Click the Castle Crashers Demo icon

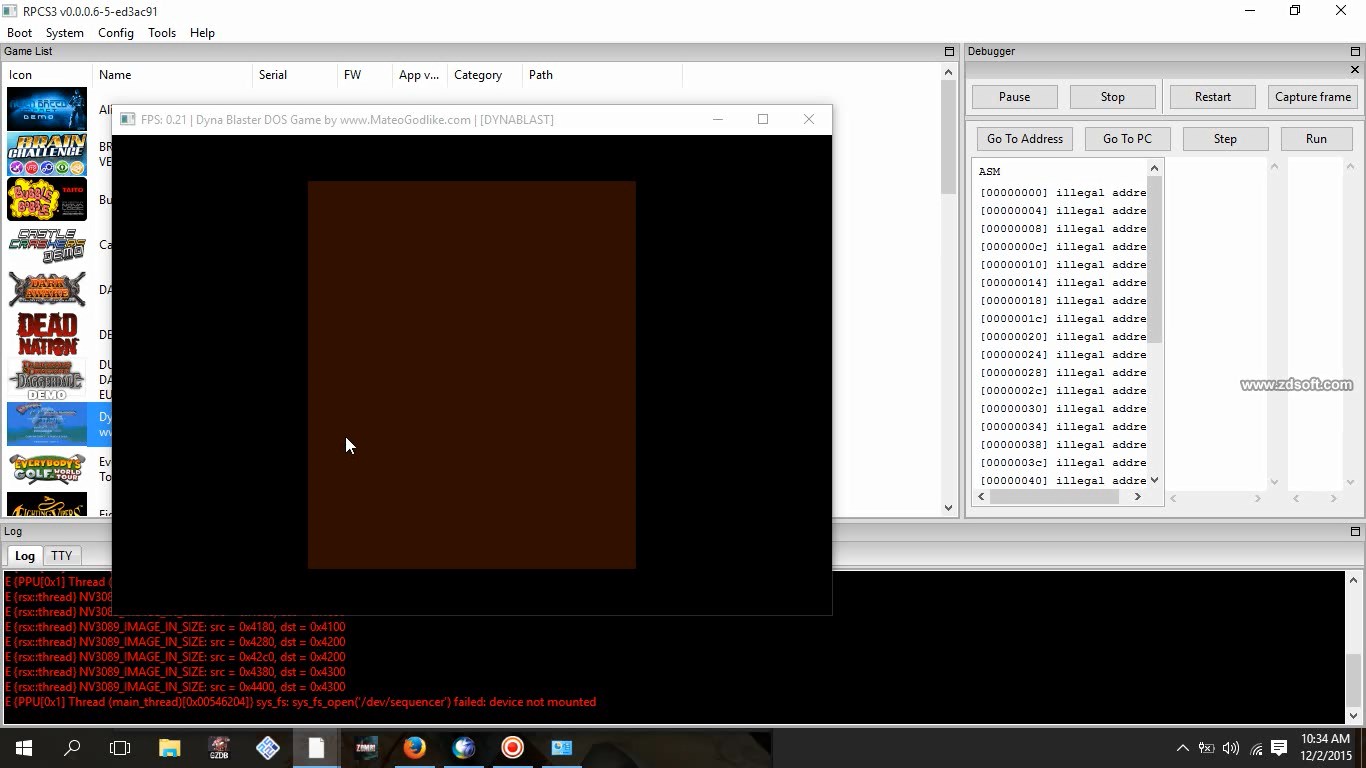pyautogui.click(x=47, y=244)
